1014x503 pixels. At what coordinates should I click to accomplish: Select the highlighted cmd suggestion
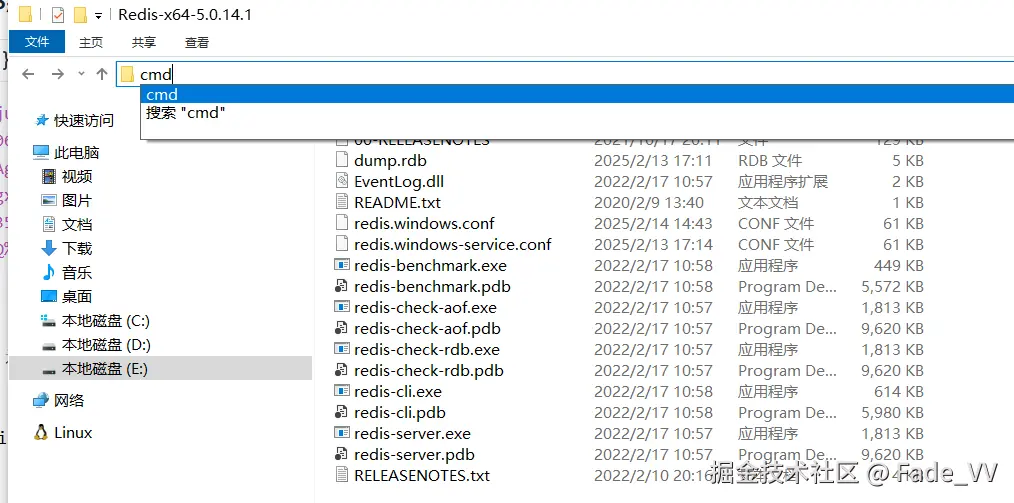coord(577,94)
